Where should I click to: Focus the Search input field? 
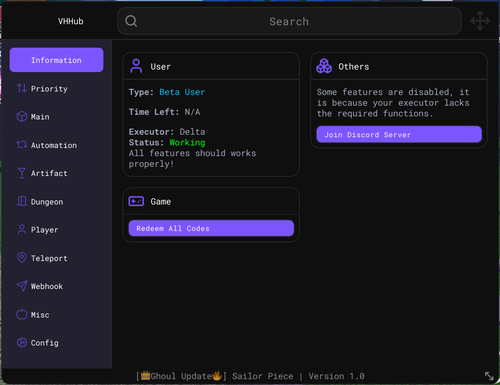289,21
